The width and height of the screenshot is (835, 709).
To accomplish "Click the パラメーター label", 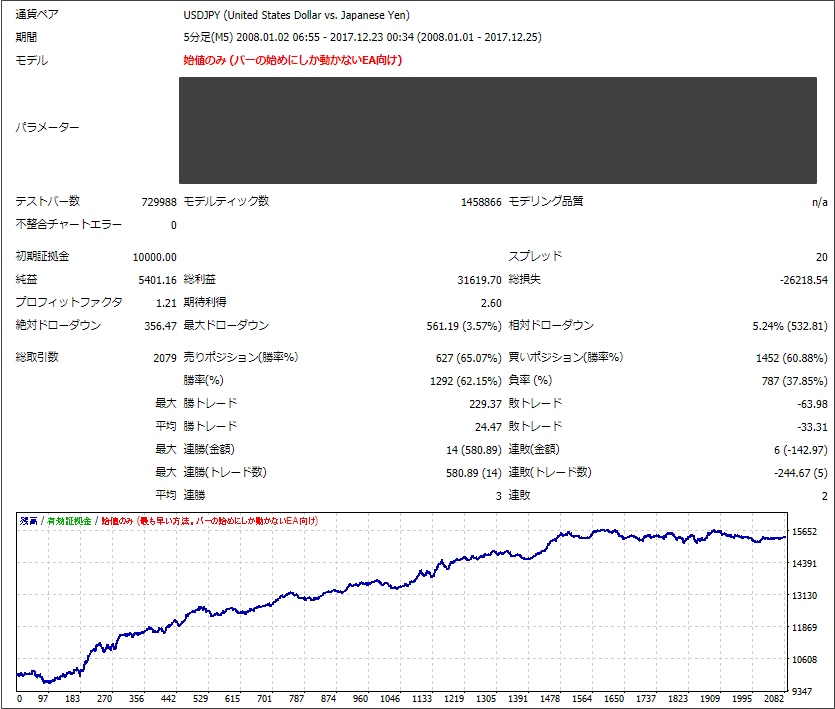I will pyautogui.click(x=47, y=127).
